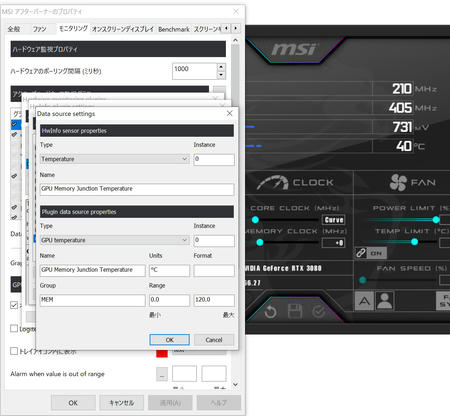The image size is (450, 416).
Task: Toggle the Log checkbox
Action: pyautogui.click(x=14, y=329)
